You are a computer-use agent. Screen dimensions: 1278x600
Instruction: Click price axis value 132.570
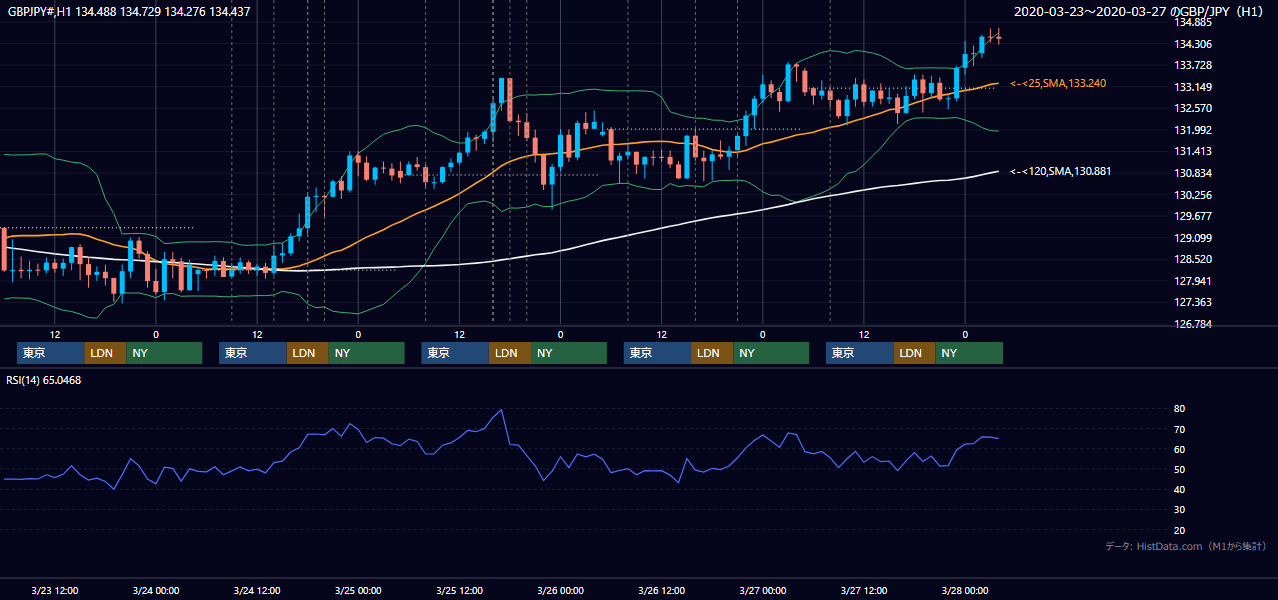pyautogui.click(x=1193, y=108)
